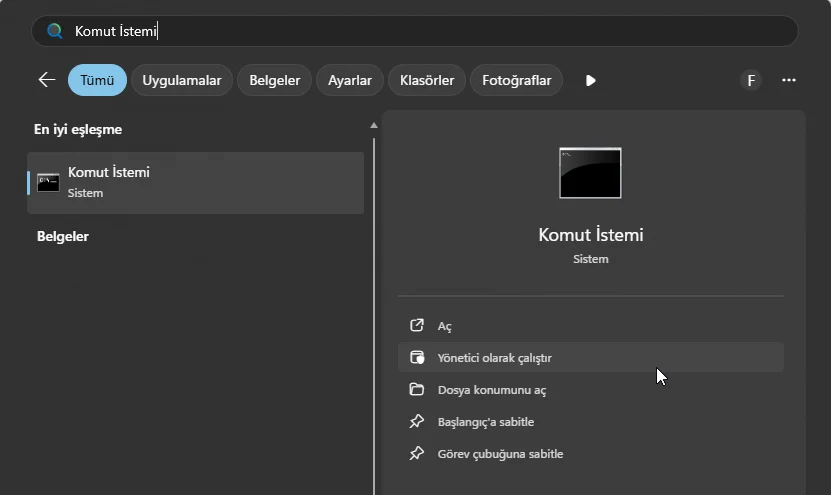Click the Belgeler section heading
Viewport: 831px width, 495px height.
point(63,236)
